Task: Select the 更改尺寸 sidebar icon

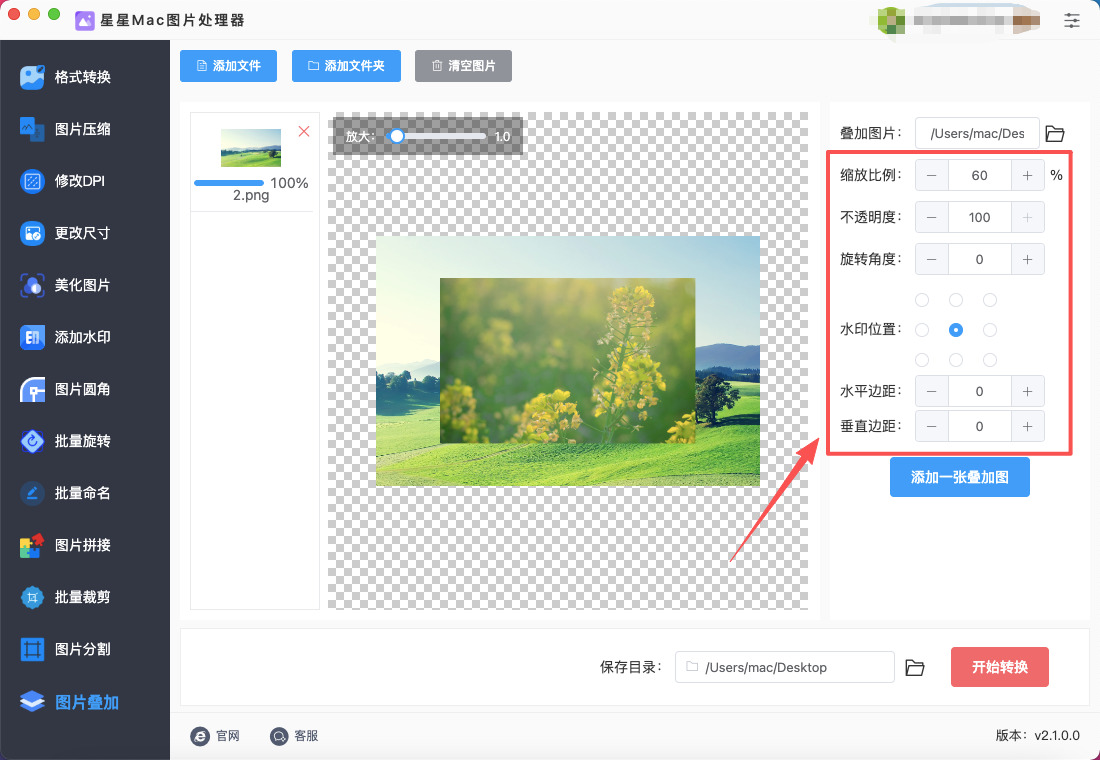Action: (x=32, y=233)
